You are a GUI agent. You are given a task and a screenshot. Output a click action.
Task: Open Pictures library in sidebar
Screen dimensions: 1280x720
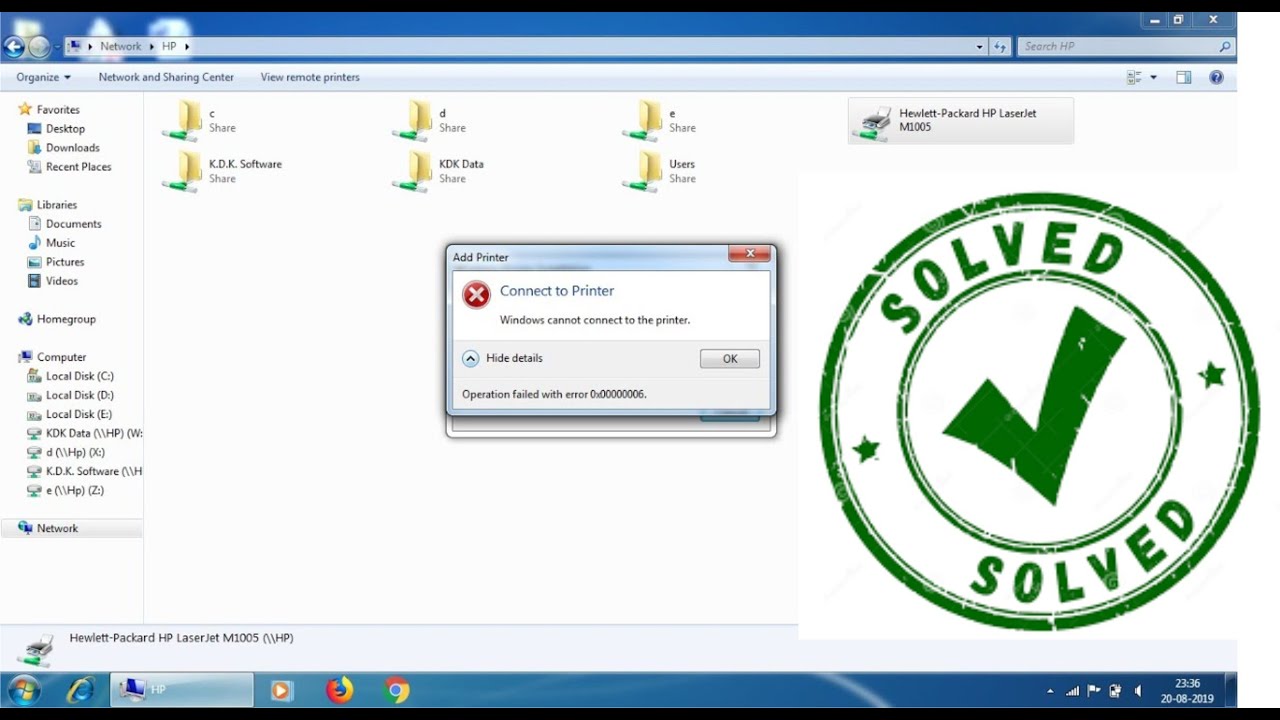[x=65, y=262]
